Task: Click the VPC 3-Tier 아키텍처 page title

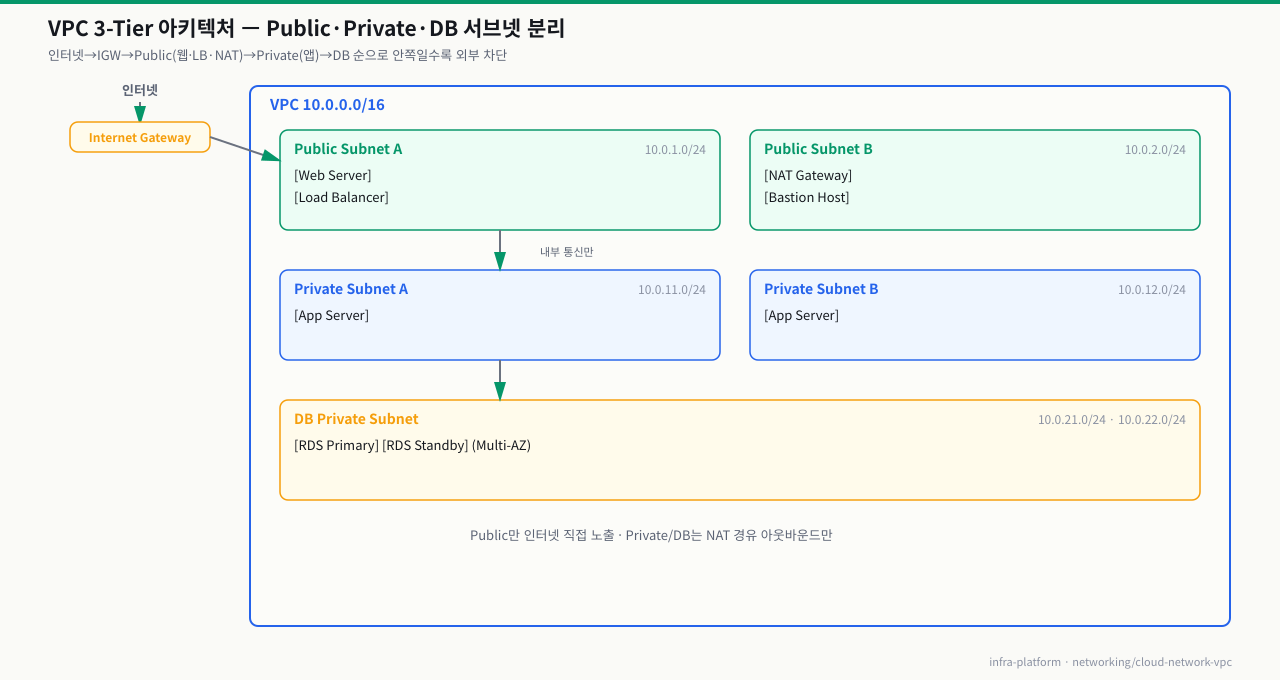Action: click(x=307, y=29)
